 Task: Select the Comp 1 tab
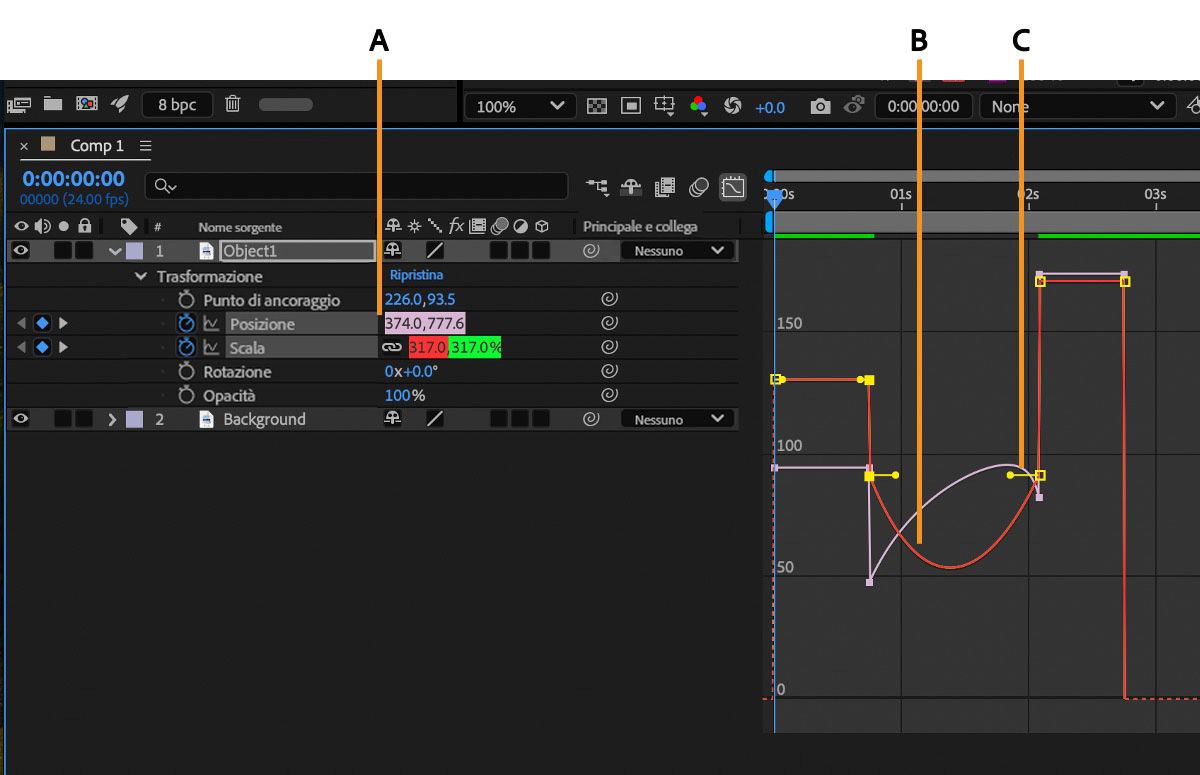coord(97,145)
